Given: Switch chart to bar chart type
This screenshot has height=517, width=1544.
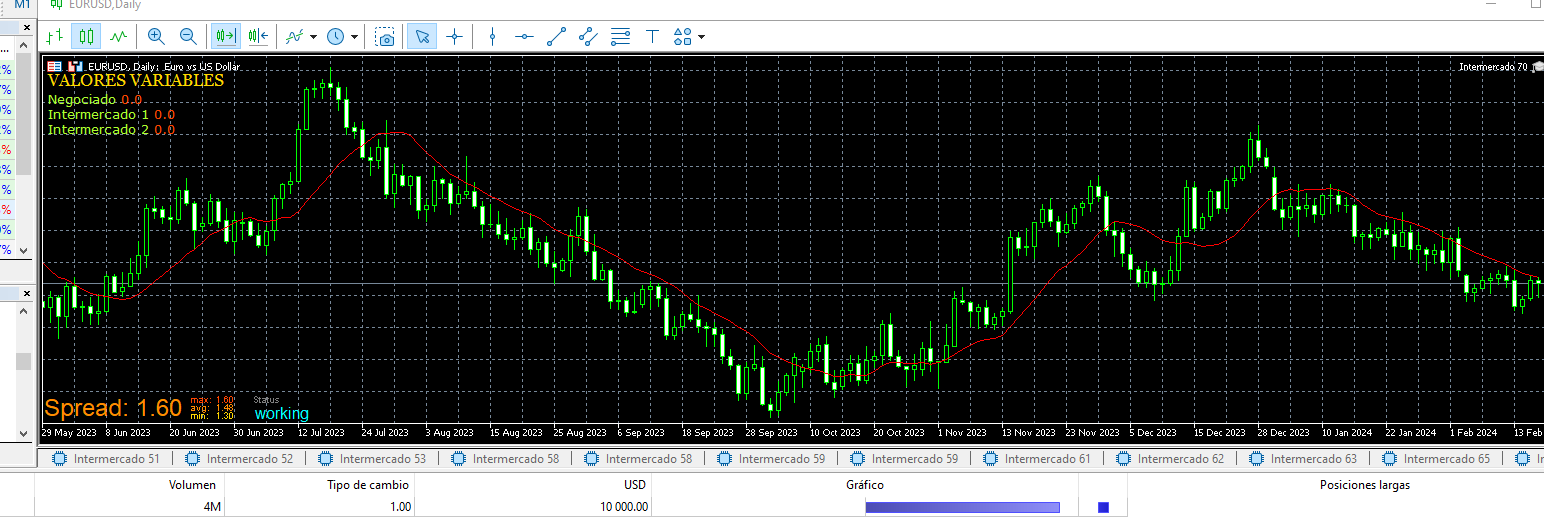Looking at the screenshot, I should [55, 37].
